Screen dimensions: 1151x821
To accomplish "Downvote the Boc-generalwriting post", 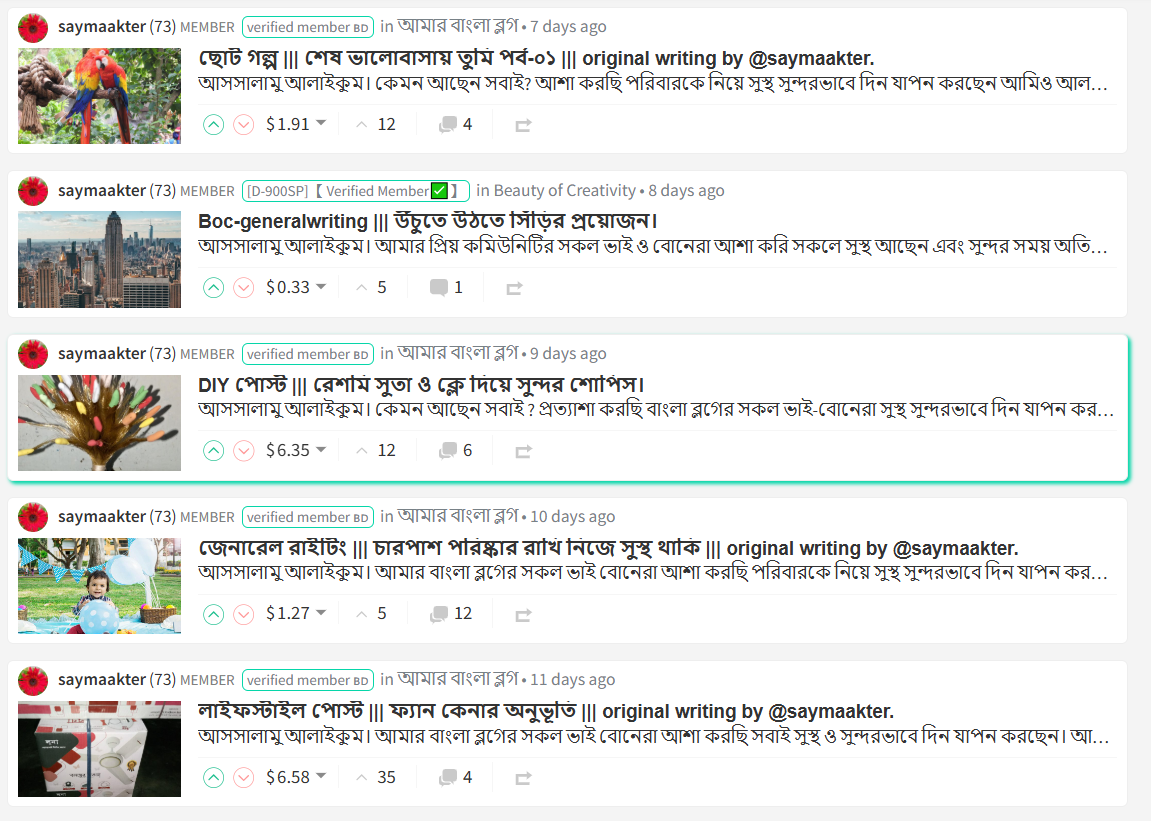I will click(x=244, y=288).
